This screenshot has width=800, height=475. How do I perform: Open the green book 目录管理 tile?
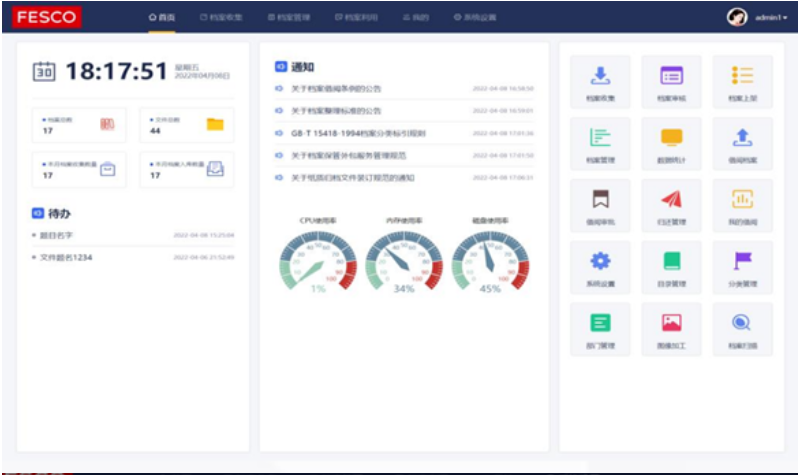click(x=671, y=267)
